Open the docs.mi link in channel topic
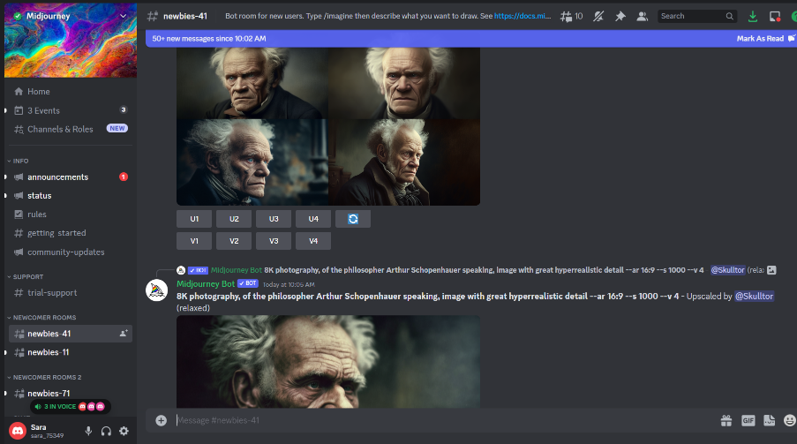This screenshot has height=444, width=797. (522, 16)
